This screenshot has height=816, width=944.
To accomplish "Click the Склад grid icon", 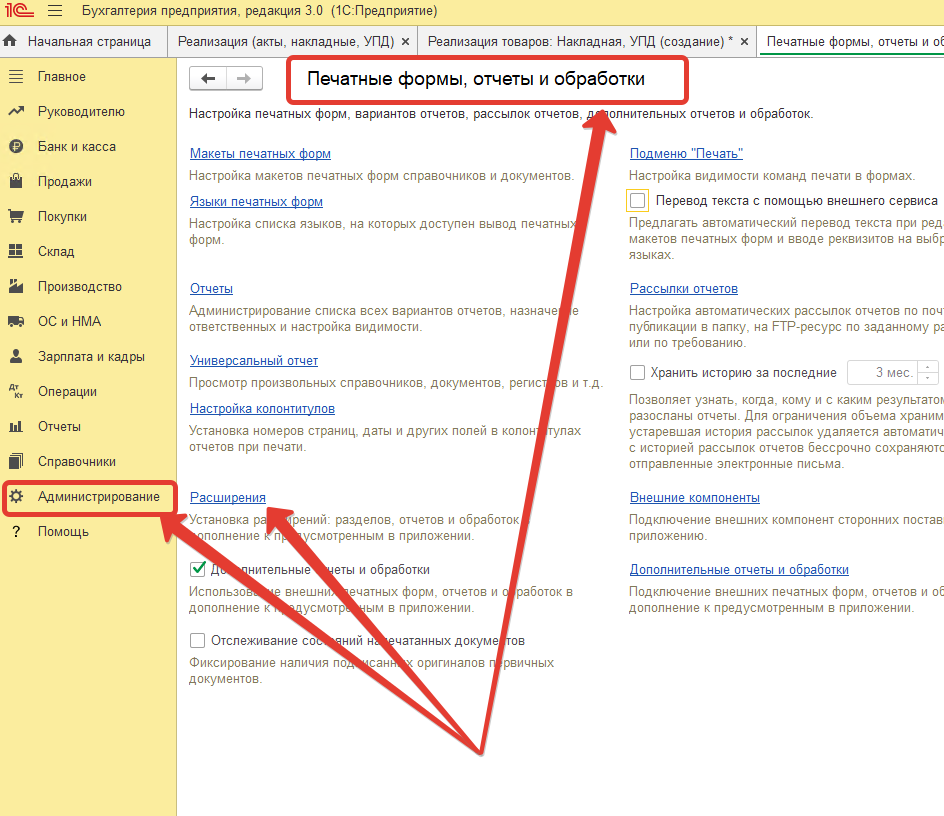I will pos(16,251).
